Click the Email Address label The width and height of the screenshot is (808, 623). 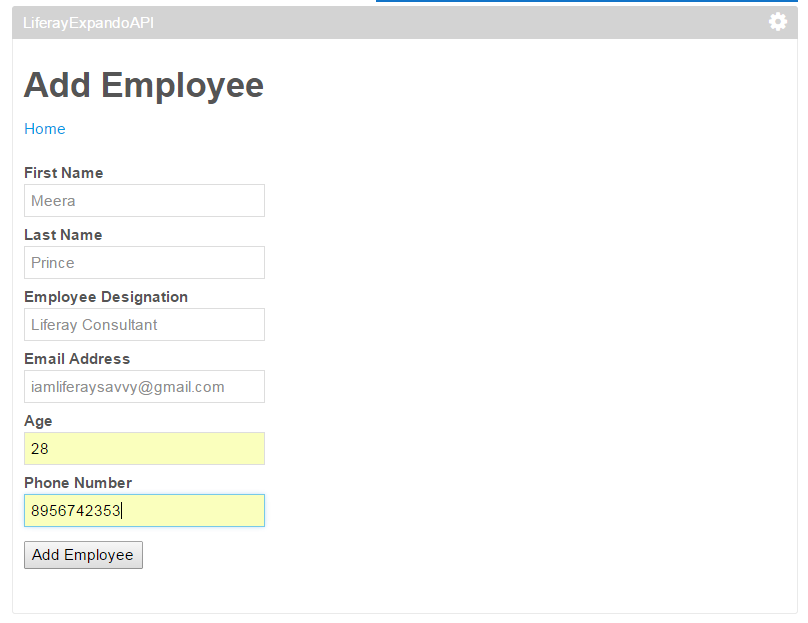point(77,359)
